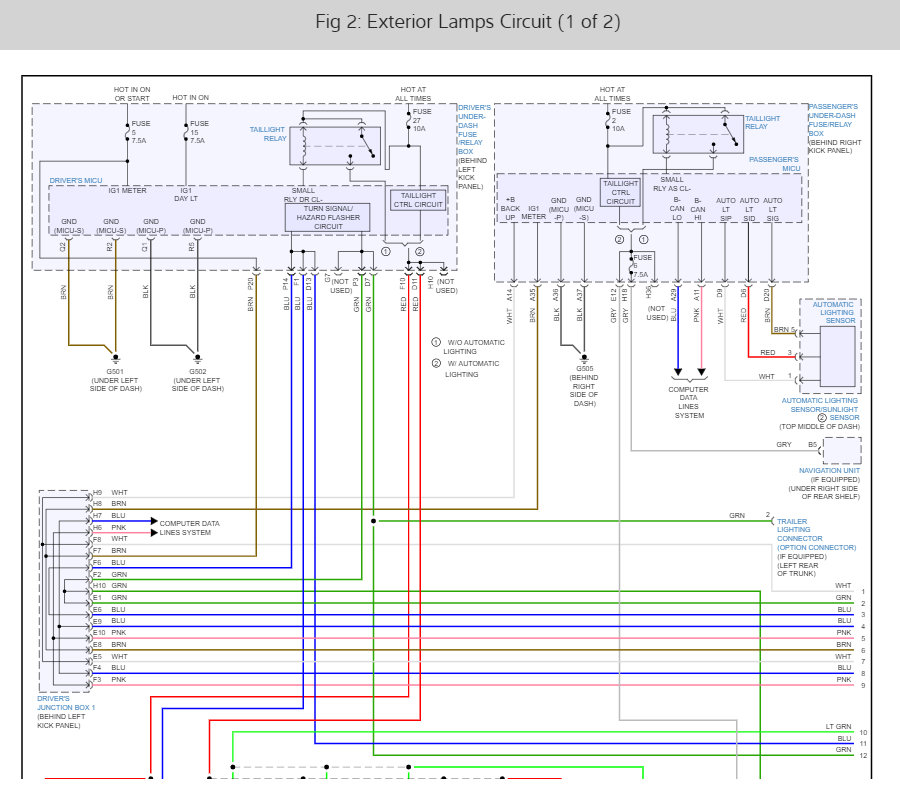Screen dimensions: 900x810
Task: Select the "FUSE 6 7.5A" label
Action: tap(642, 266)
